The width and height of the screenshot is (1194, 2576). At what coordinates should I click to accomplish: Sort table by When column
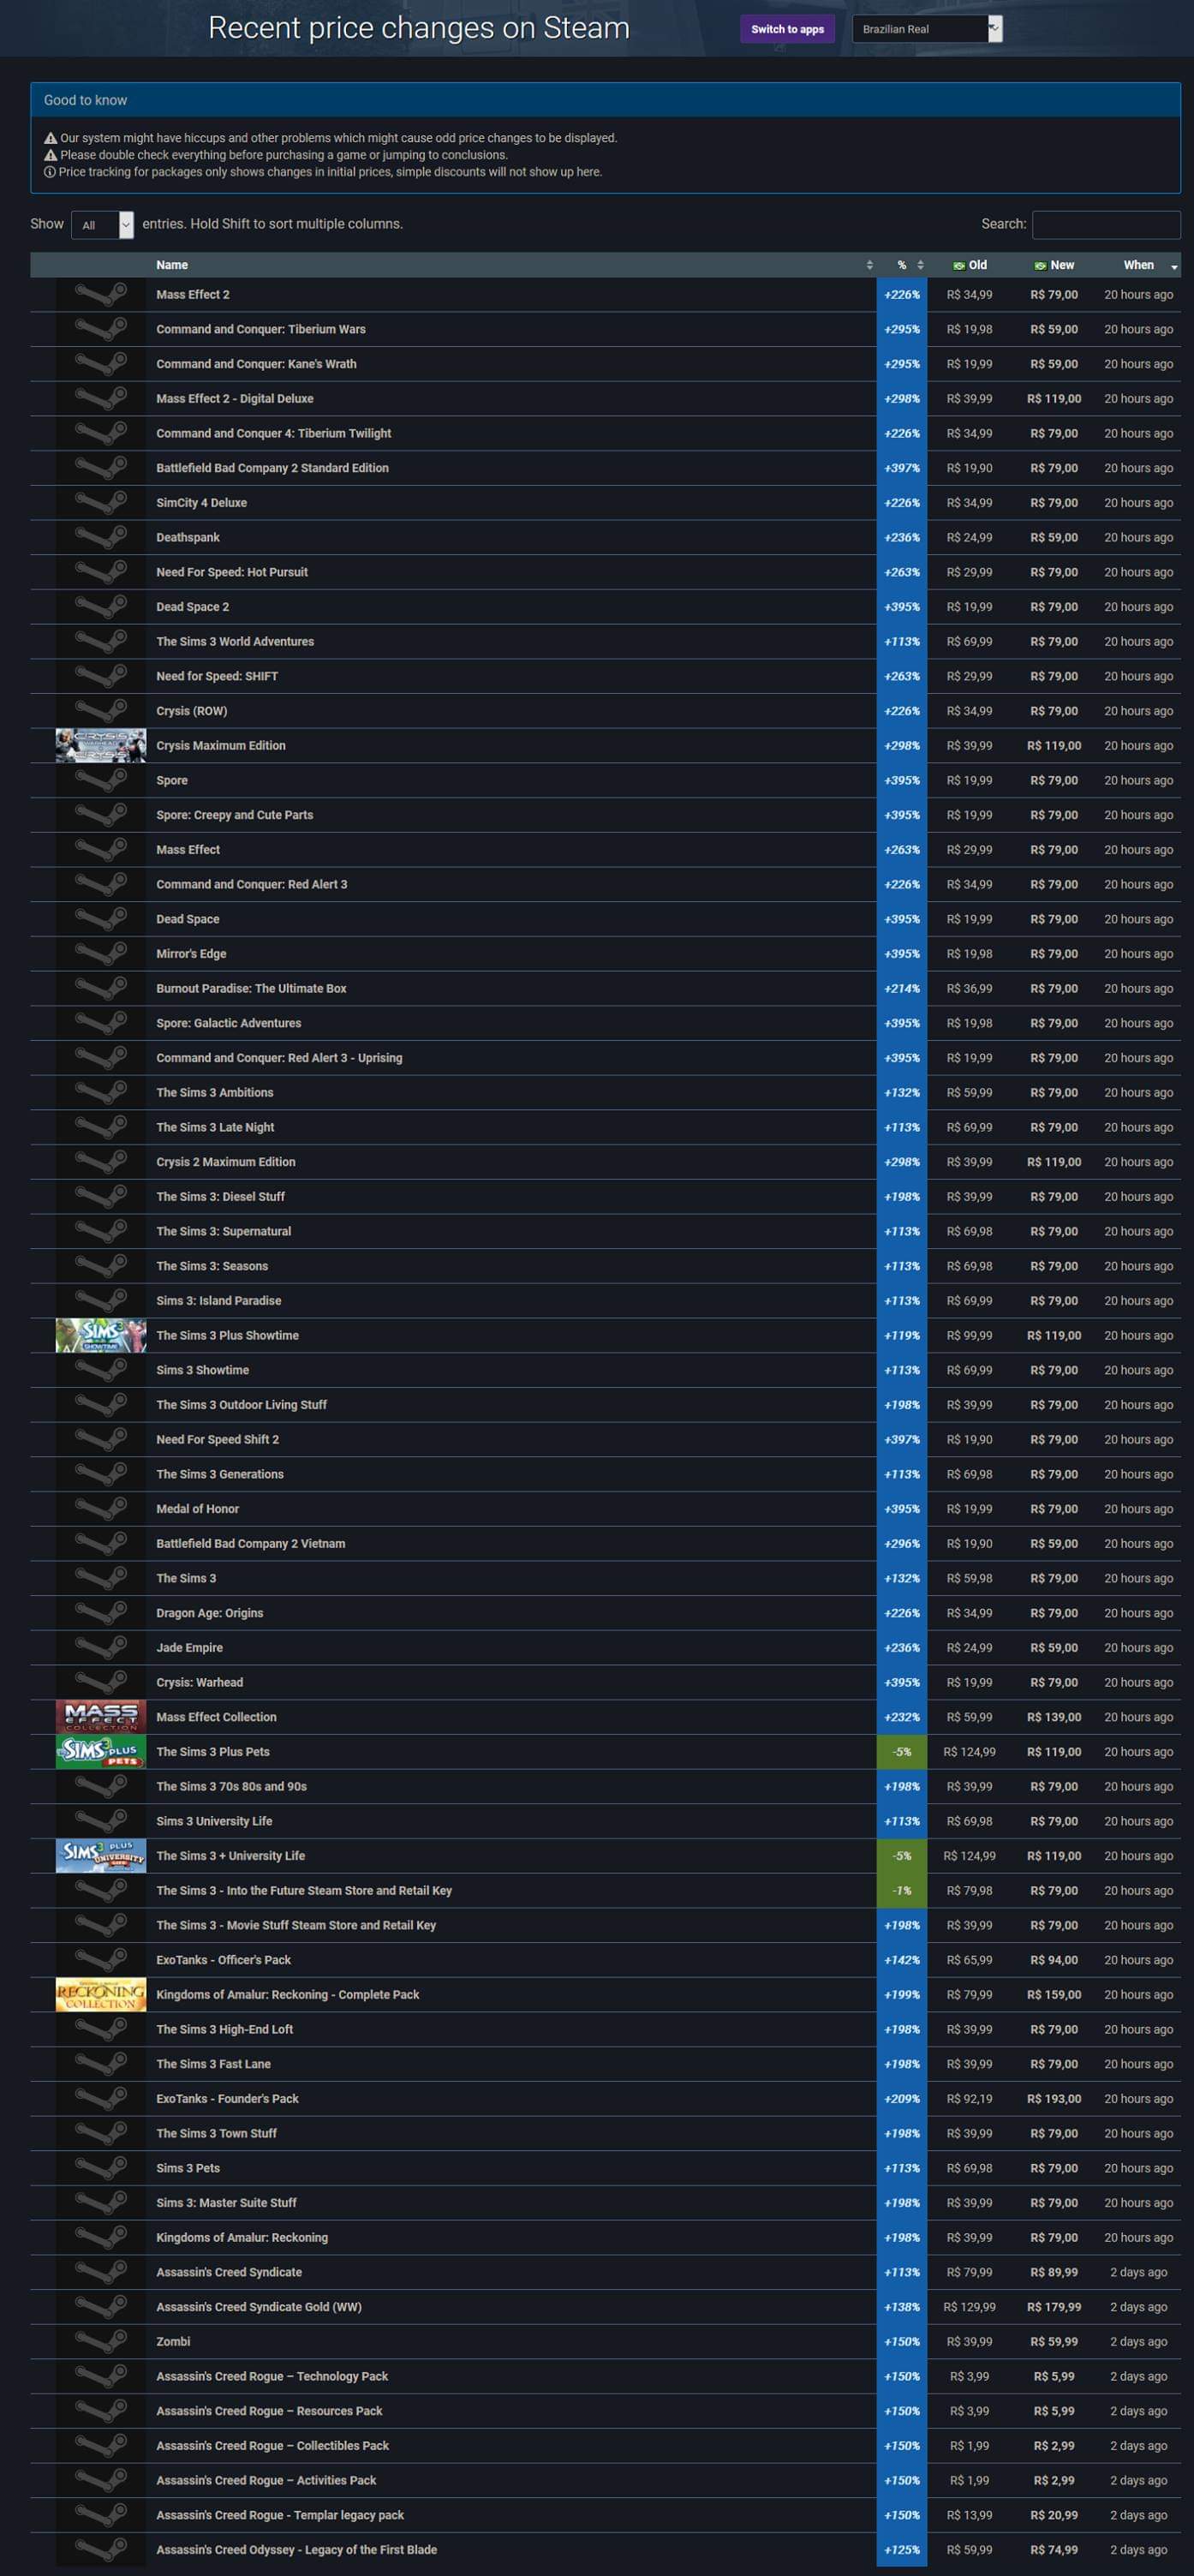pyautogui.click(x=1139, y=265)
